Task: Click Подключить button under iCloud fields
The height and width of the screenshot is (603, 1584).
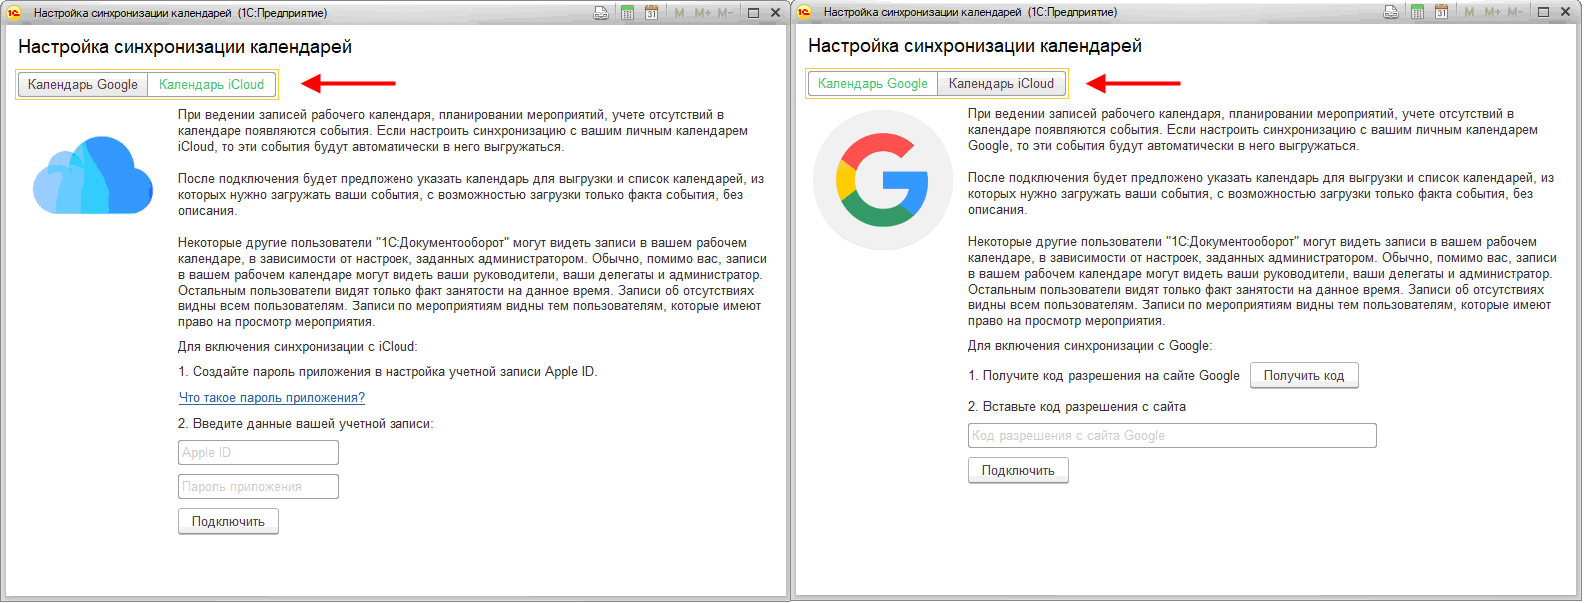Action: [x=228, y=522]
